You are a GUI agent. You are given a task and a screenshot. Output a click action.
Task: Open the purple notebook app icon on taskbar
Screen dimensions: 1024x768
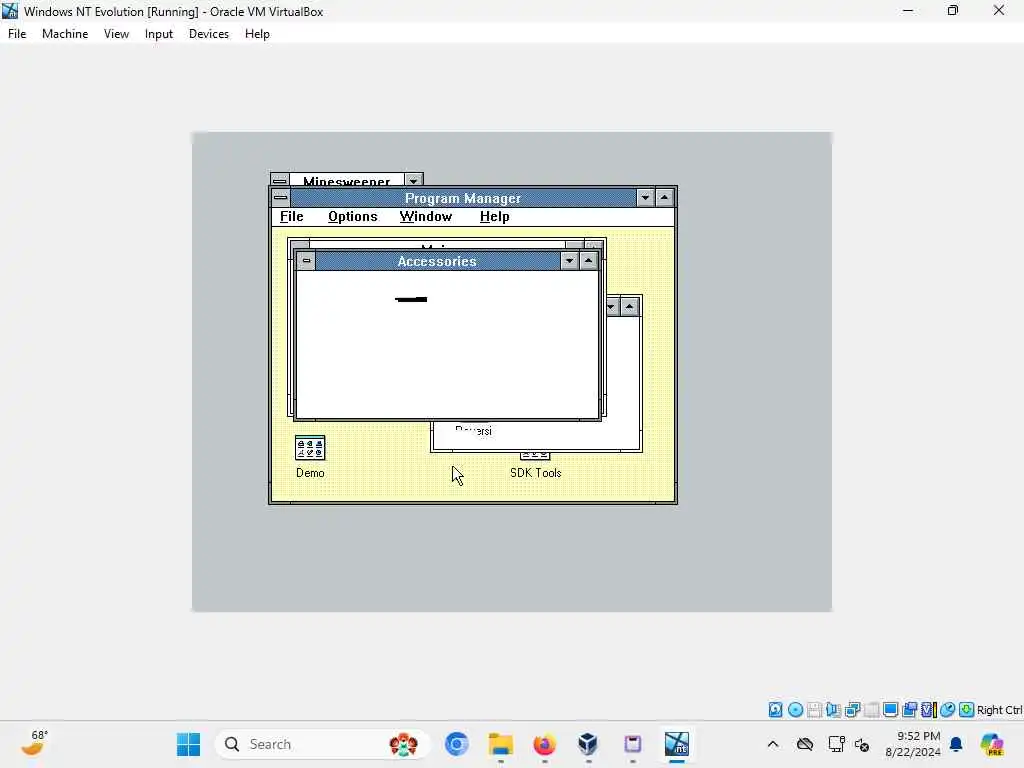point(632,744)
